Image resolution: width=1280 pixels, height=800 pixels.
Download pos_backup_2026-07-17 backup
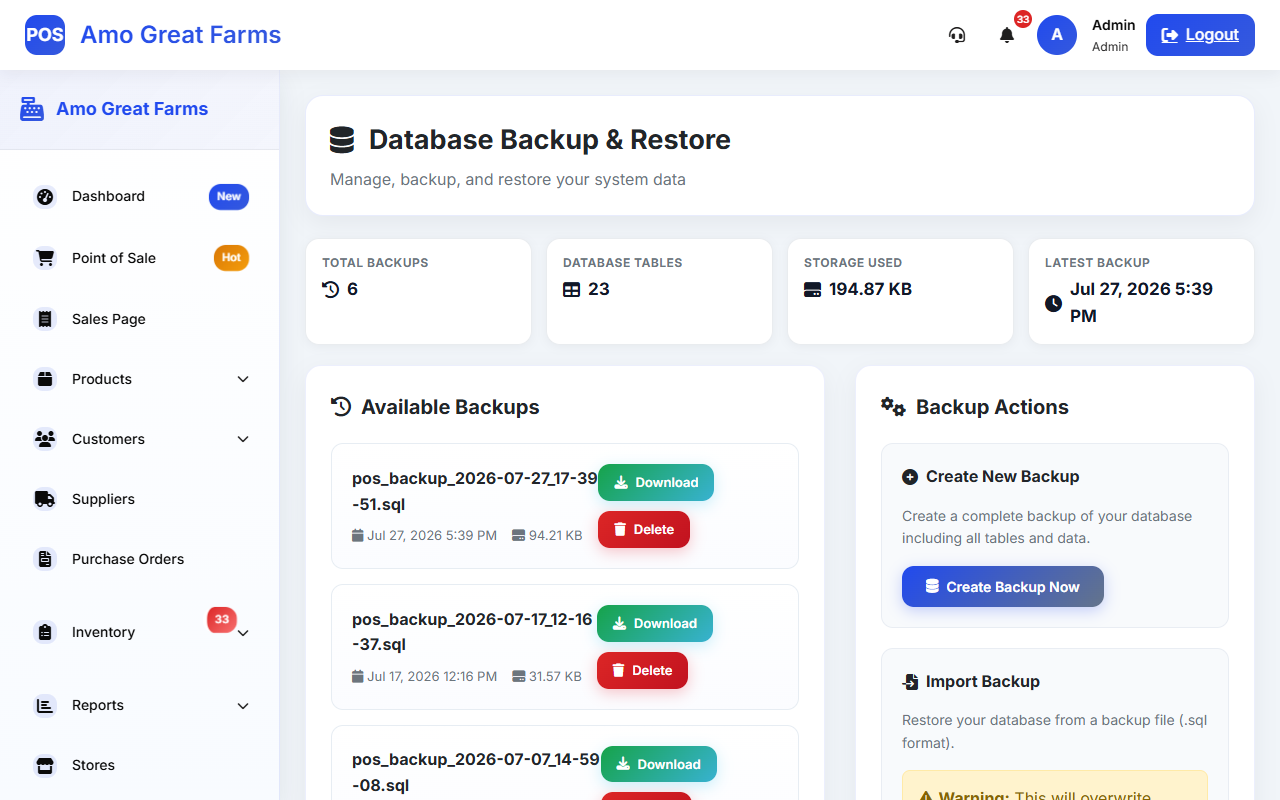(655, 623)
